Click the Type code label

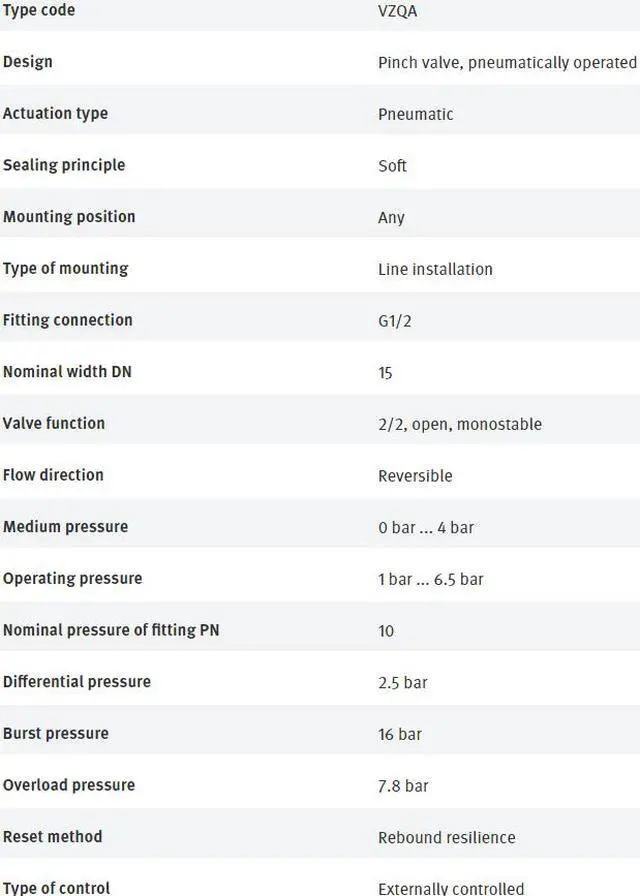click(39, 10)
